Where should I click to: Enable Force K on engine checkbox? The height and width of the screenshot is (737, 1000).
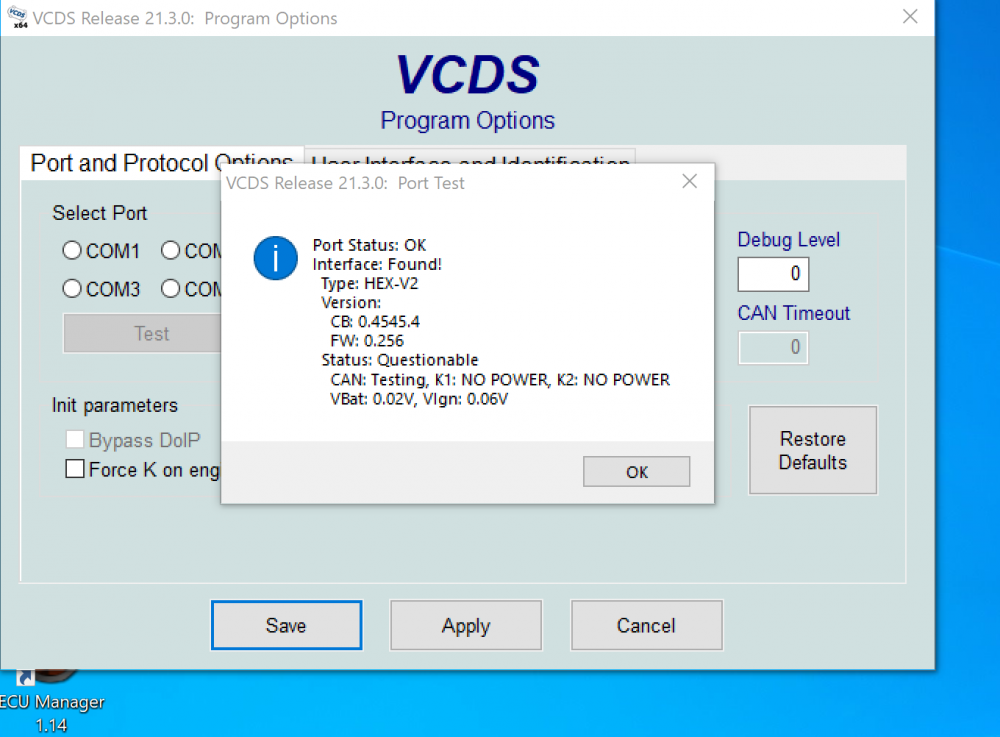(75, 469)
